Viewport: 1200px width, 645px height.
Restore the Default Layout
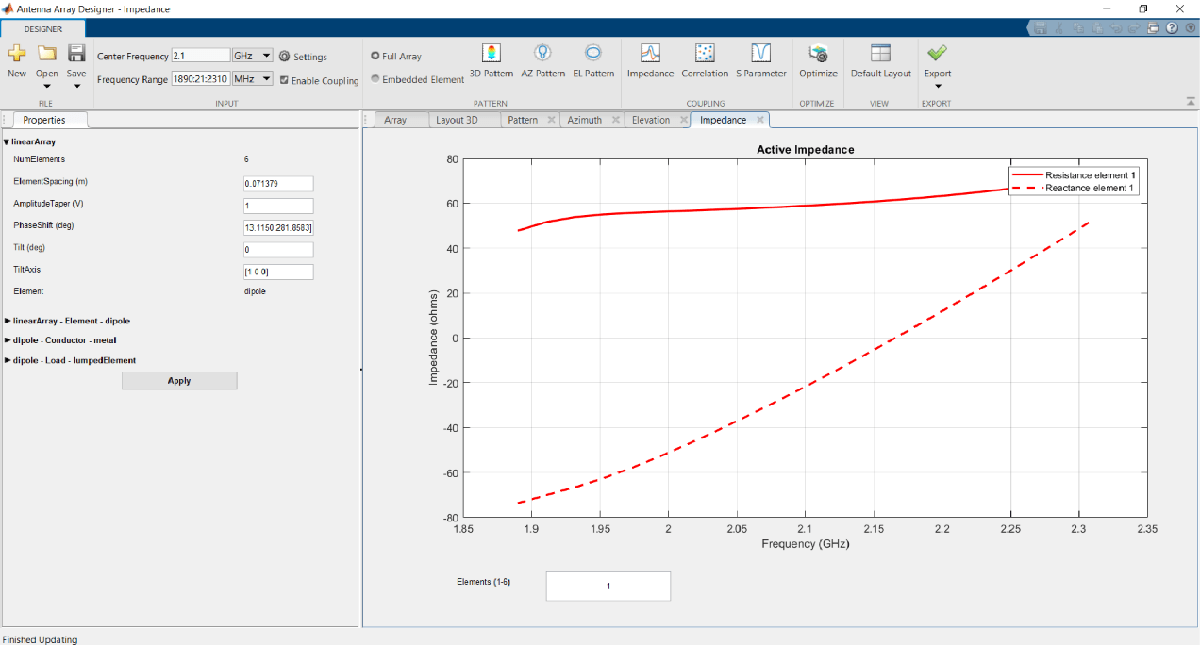[x=880, y=54]
